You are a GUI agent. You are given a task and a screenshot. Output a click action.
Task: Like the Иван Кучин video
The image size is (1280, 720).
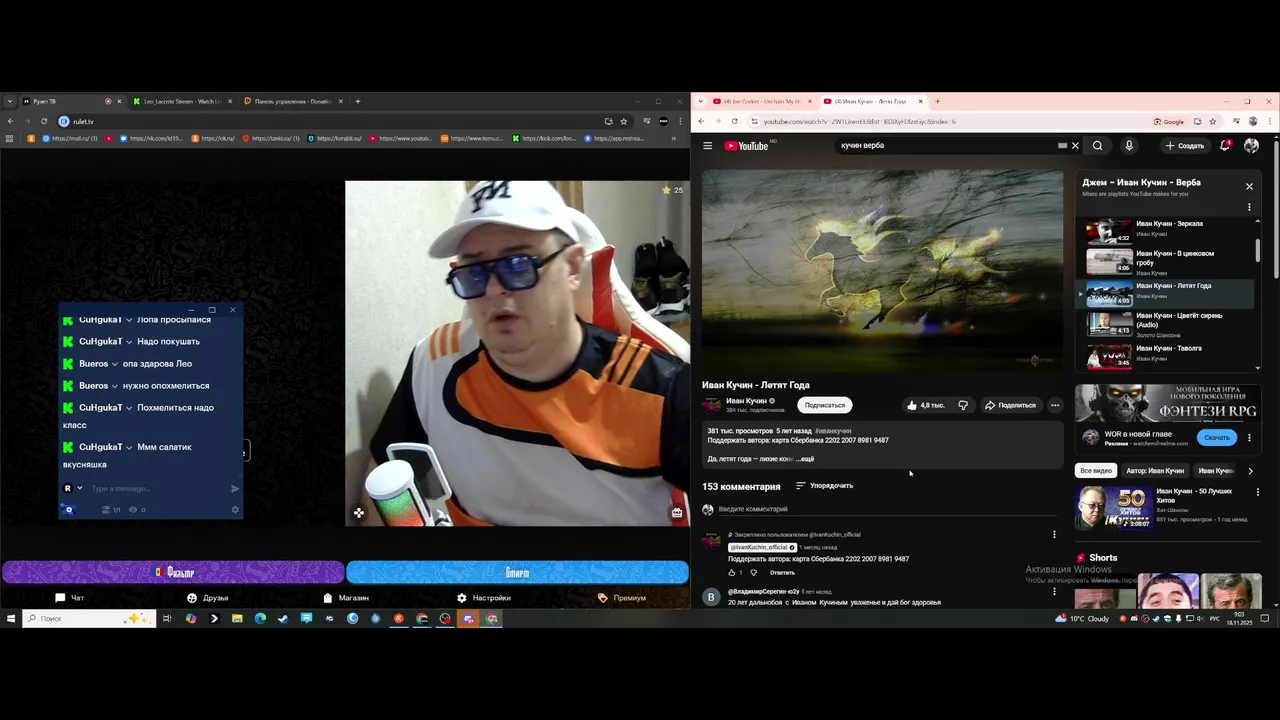tap(926, 405)
